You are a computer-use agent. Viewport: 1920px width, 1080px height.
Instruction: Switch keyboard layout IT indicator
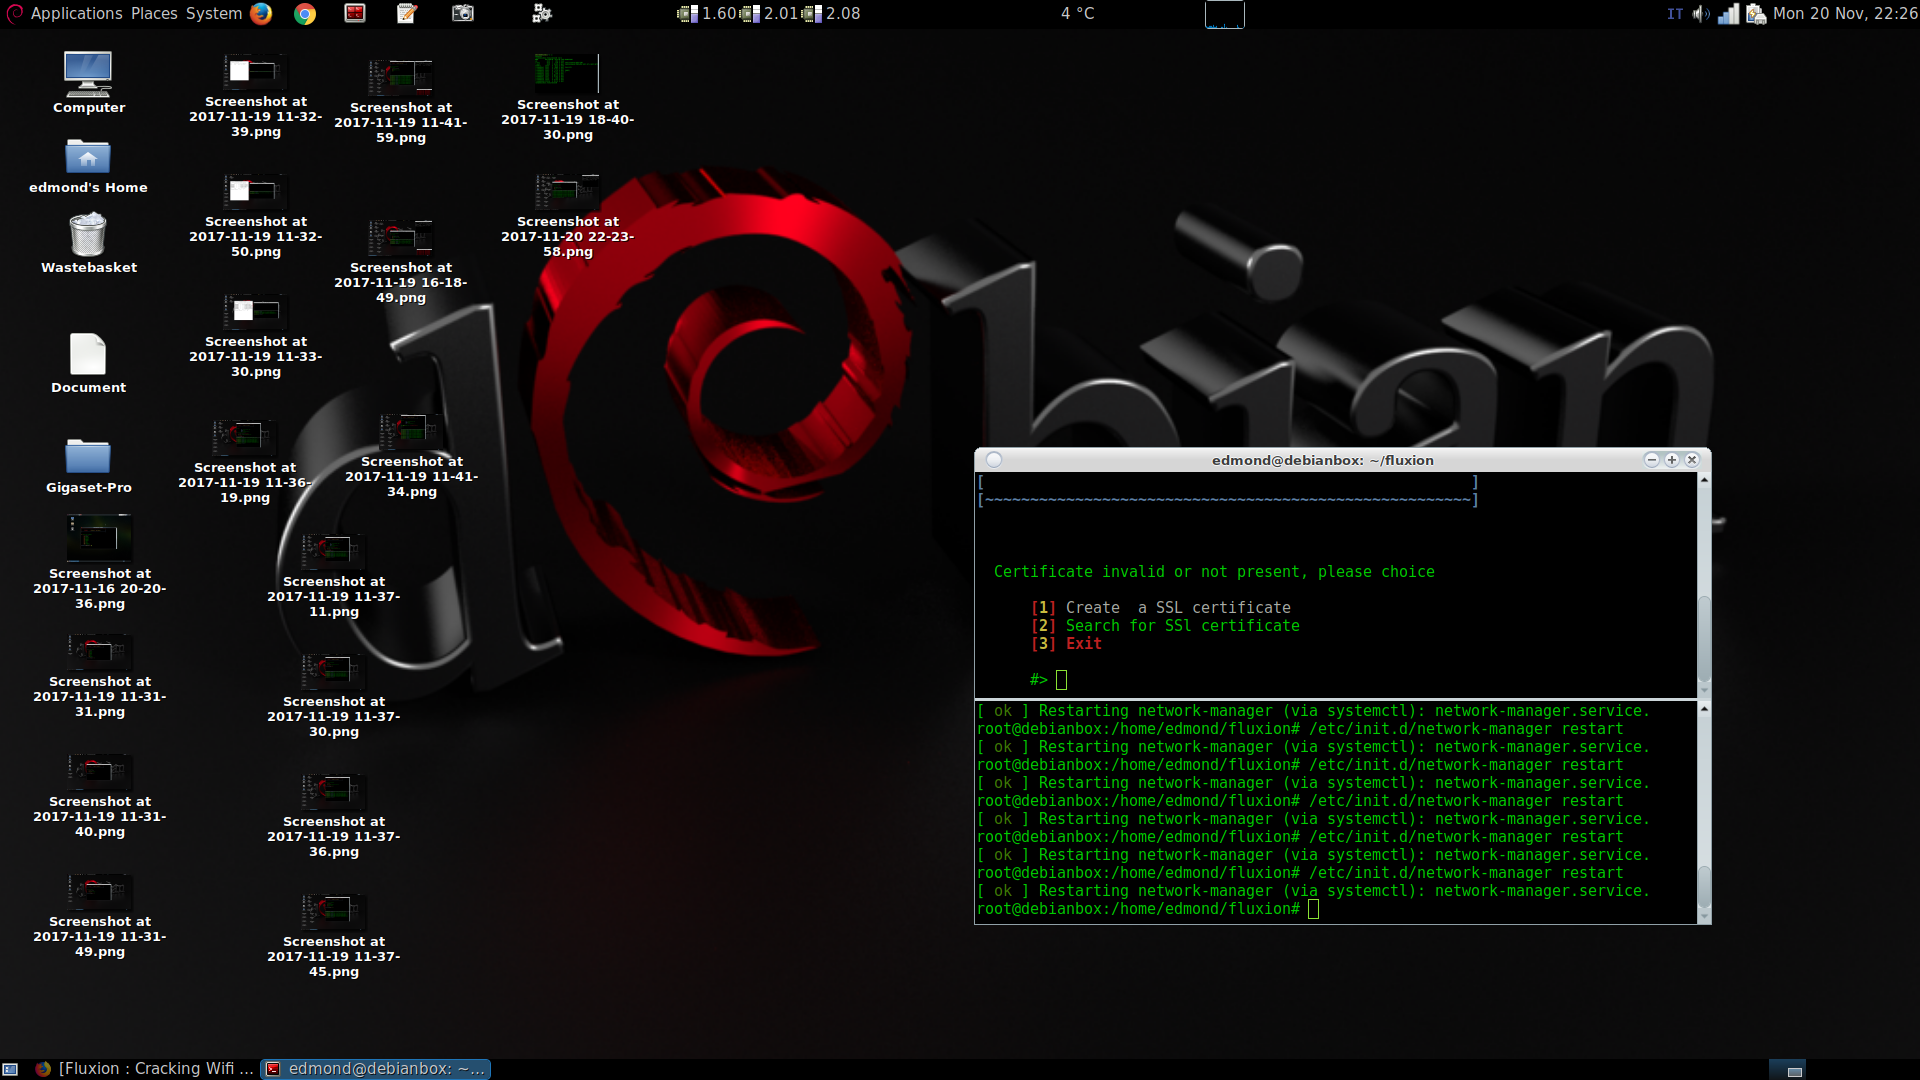point(1675,14)
